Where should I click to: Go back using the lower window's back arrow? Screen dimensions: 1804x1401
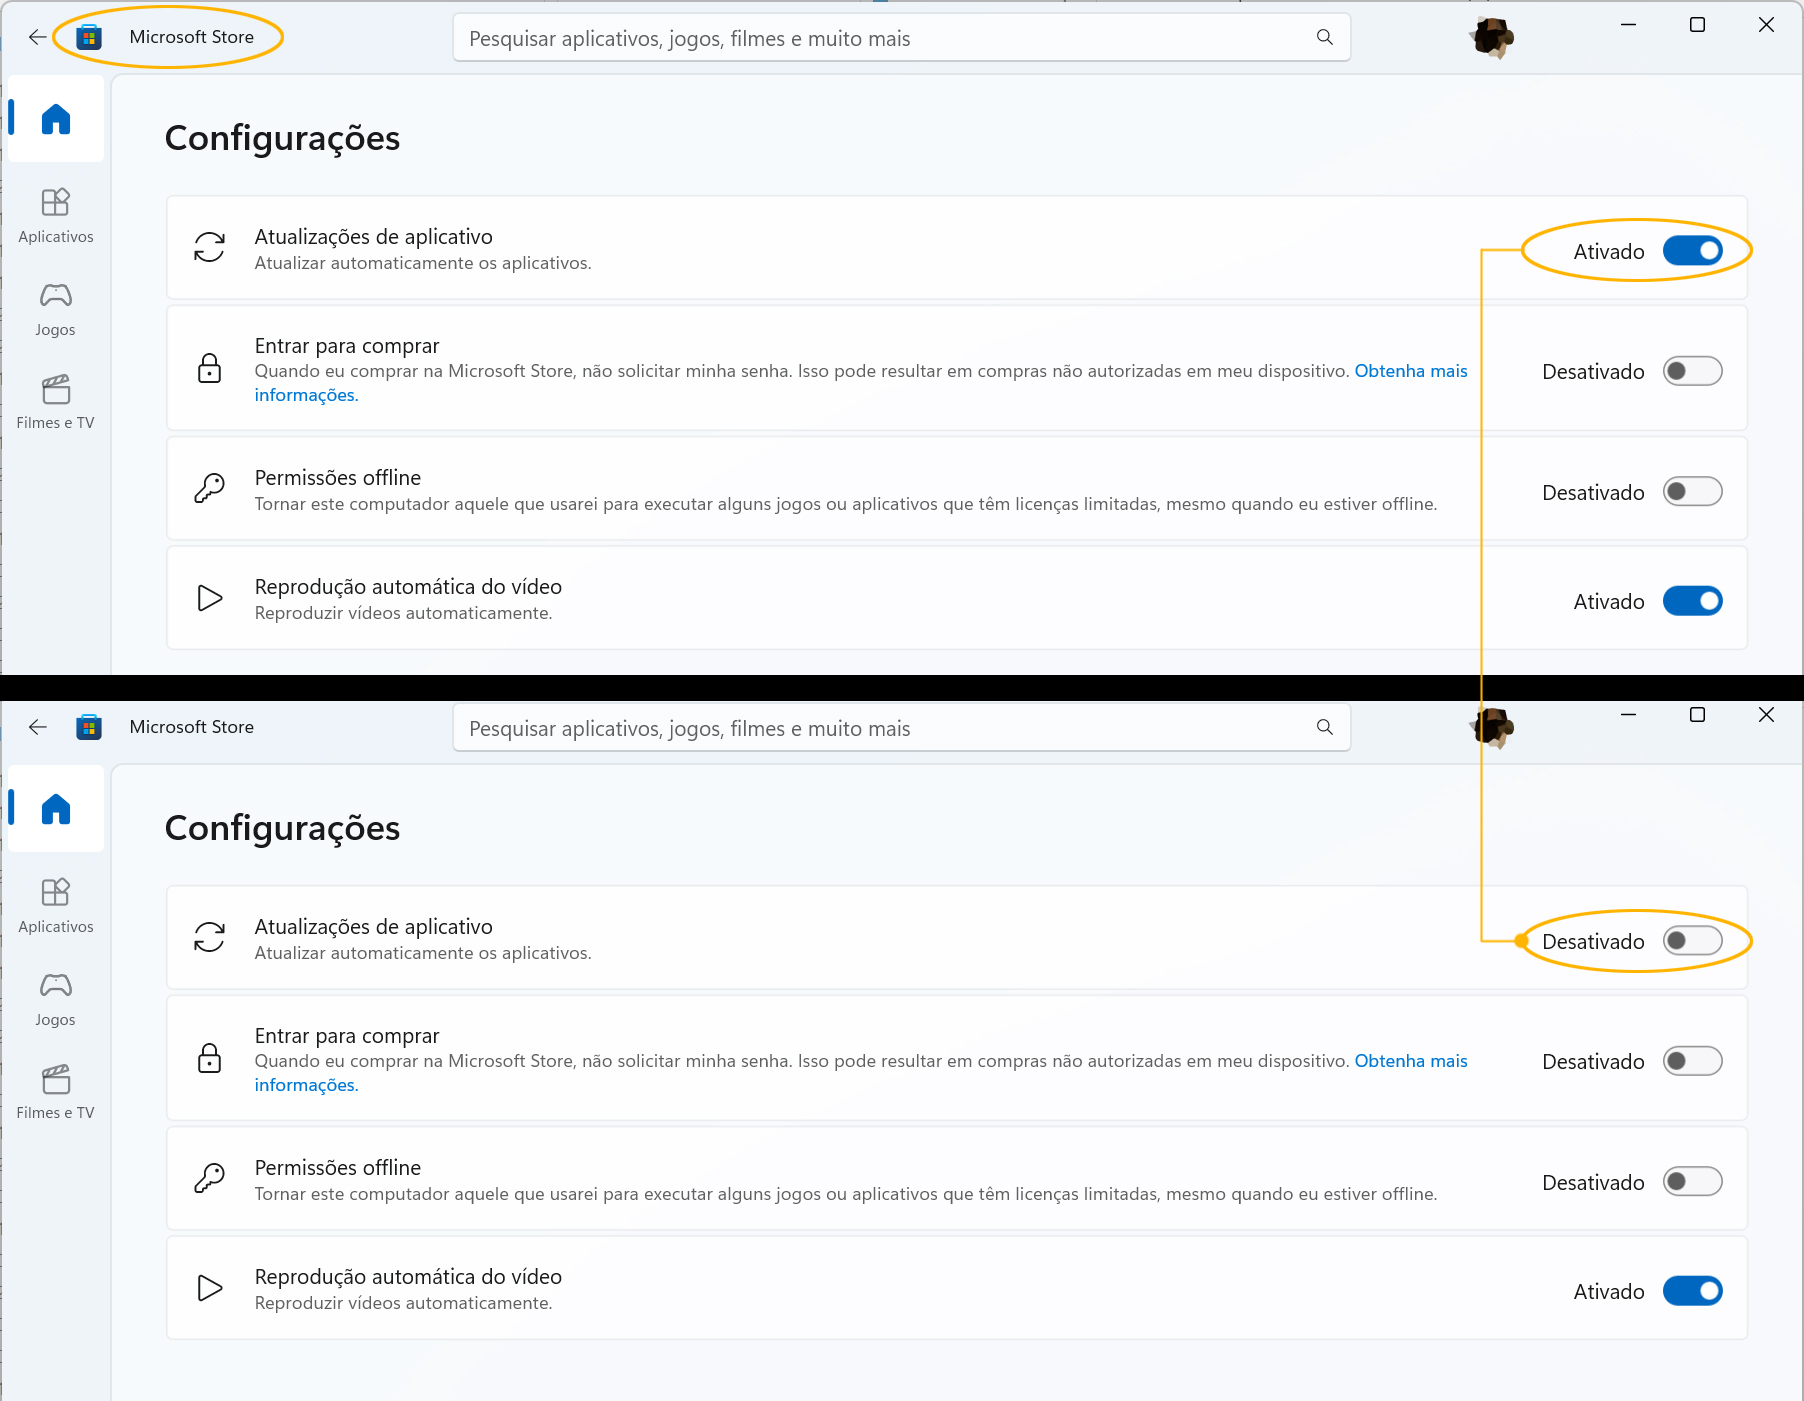pyautogui.click(x=38, y=727)
